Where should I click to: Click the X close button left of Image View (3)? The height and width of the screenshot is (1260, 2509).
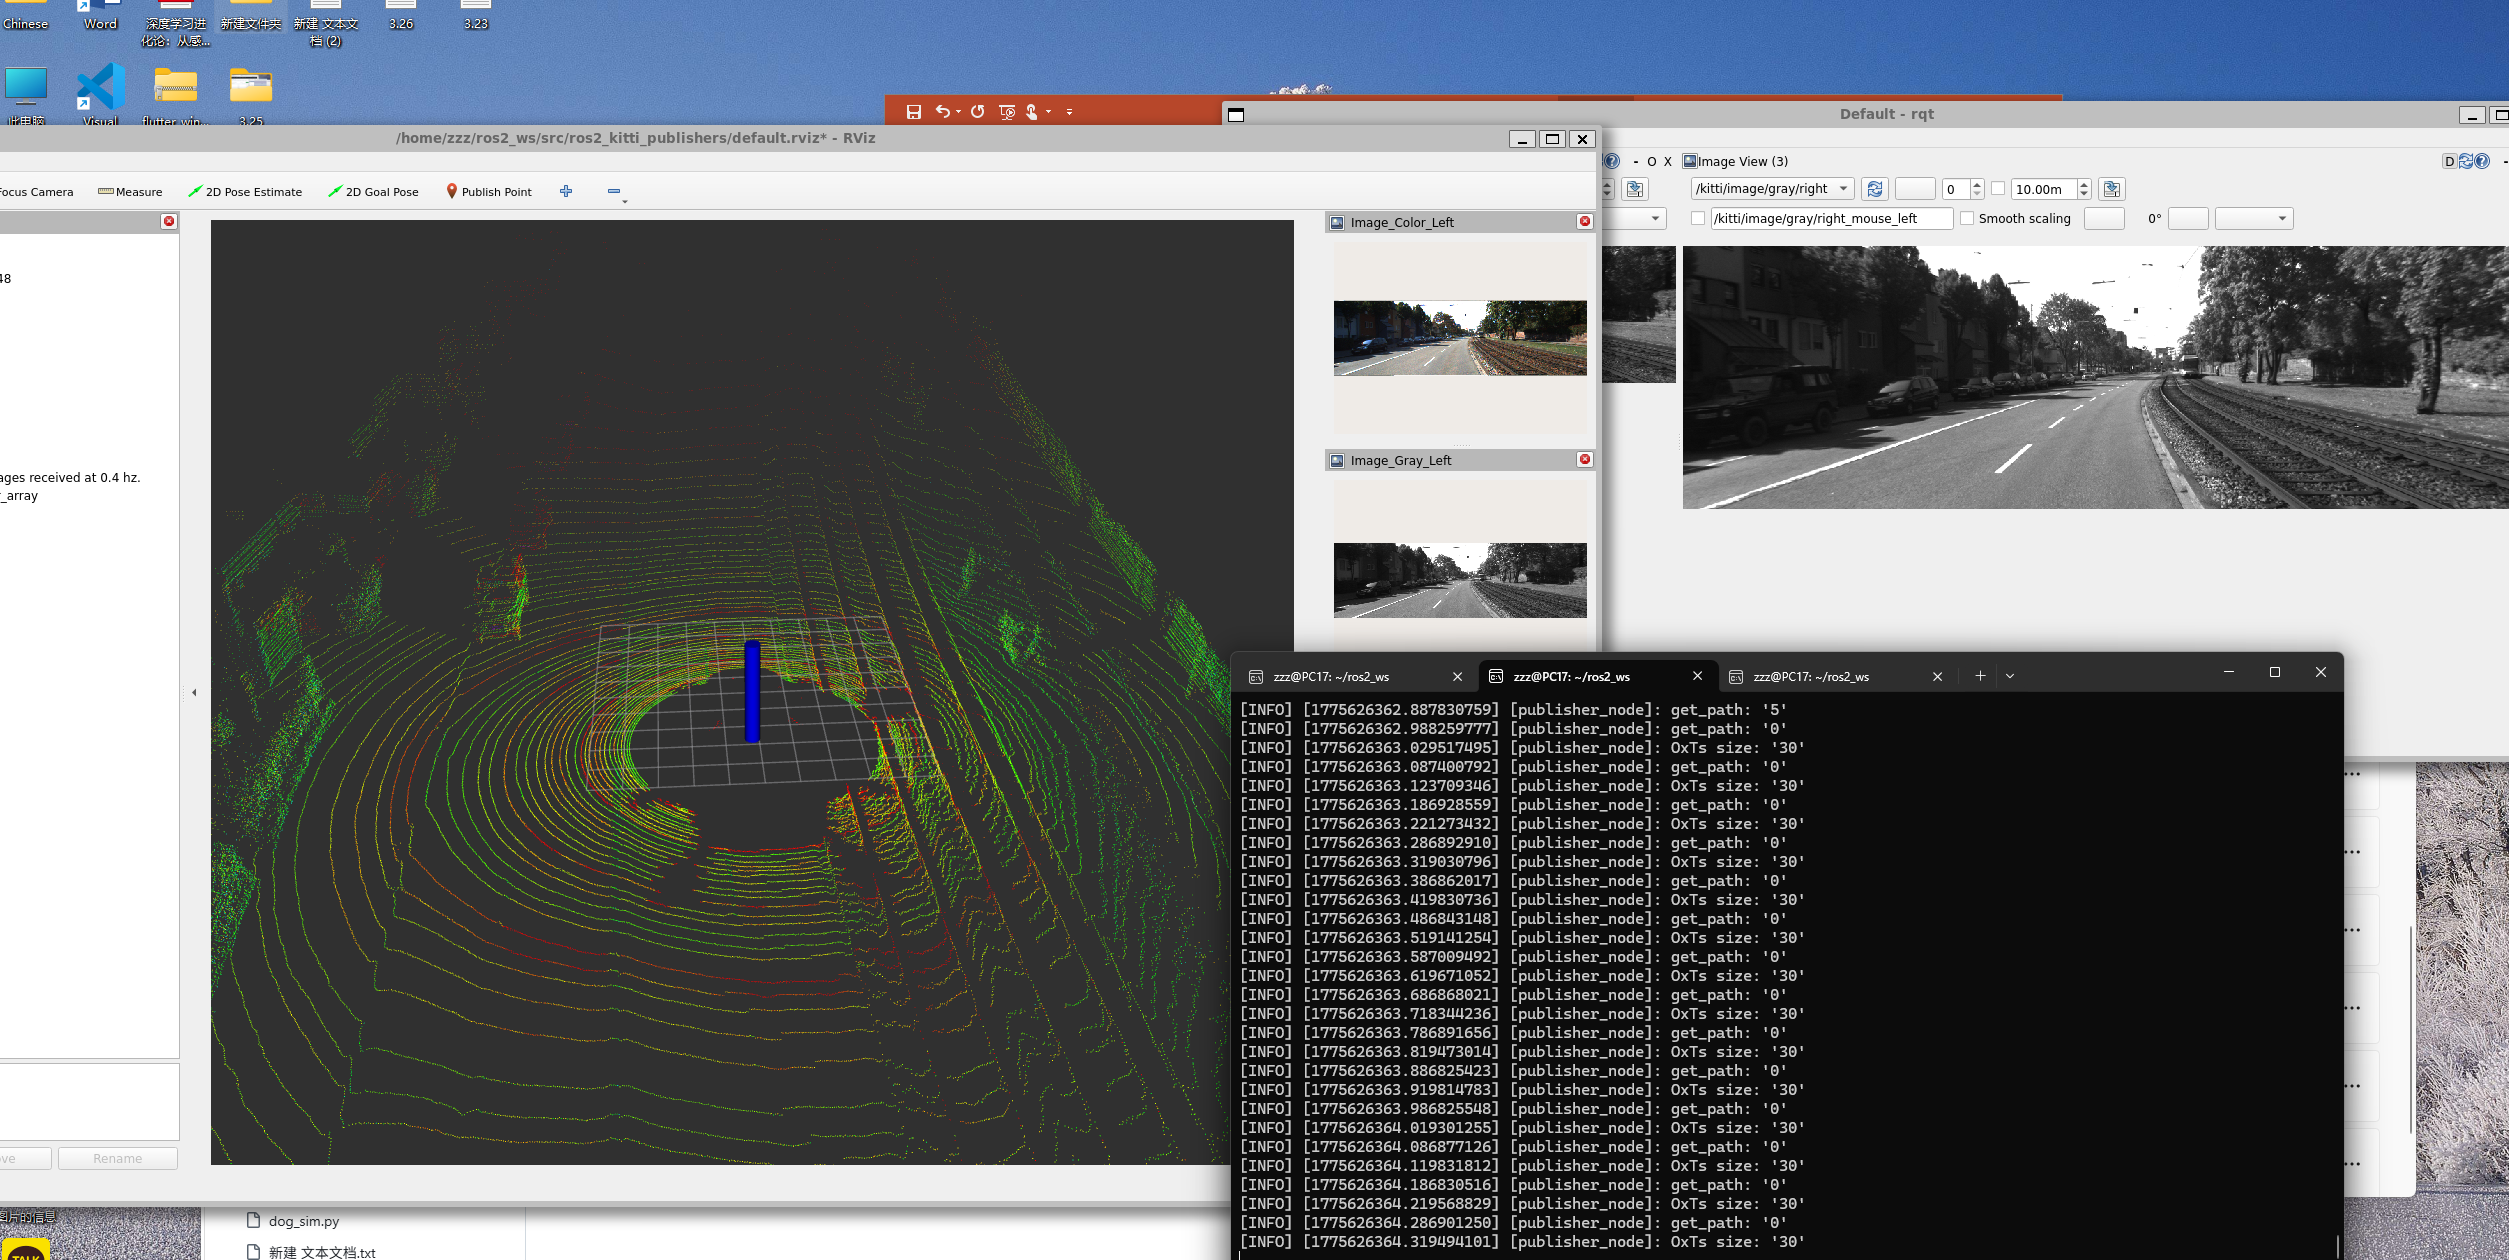[x=1667, y=161]
